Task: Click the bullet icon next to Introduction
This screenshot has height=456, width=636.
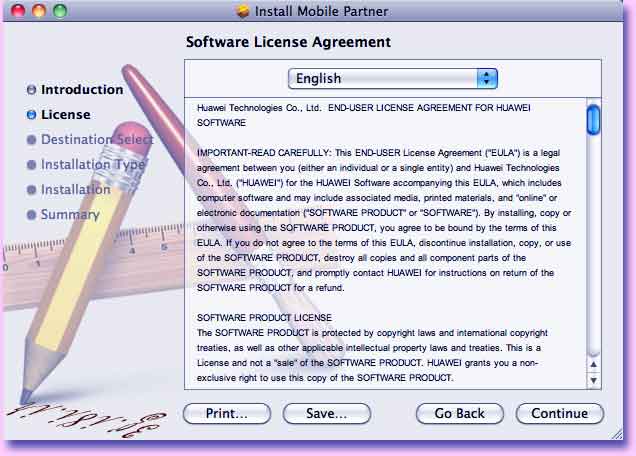Action: click(x=31, y=90)
